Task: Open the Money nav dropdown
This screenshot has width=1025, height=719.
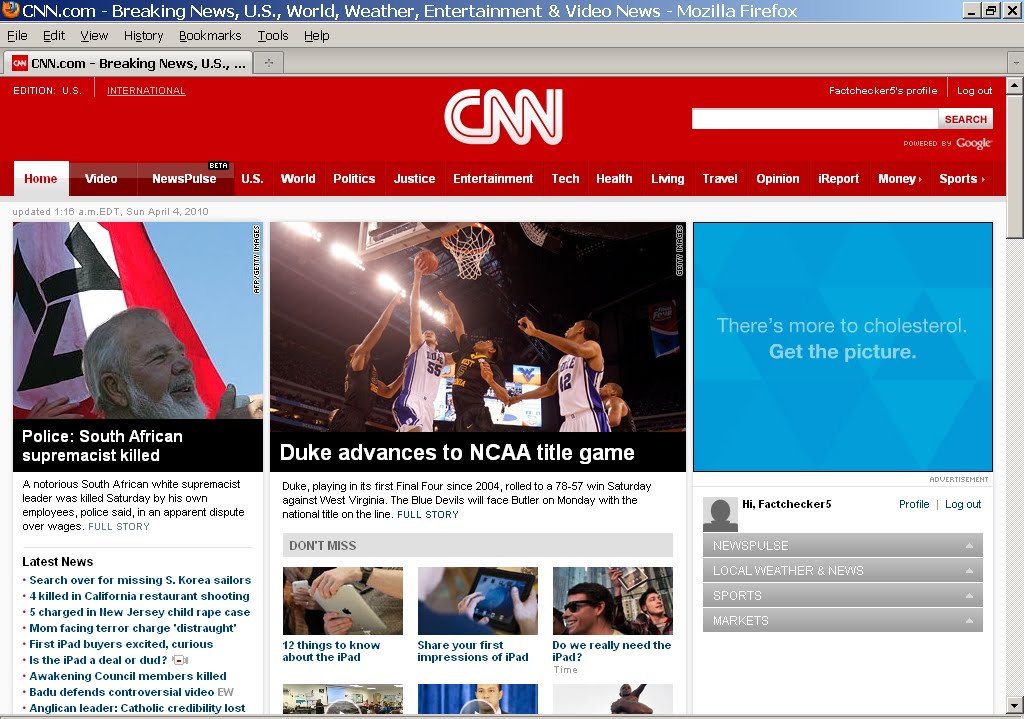Action: pos(899,178)
